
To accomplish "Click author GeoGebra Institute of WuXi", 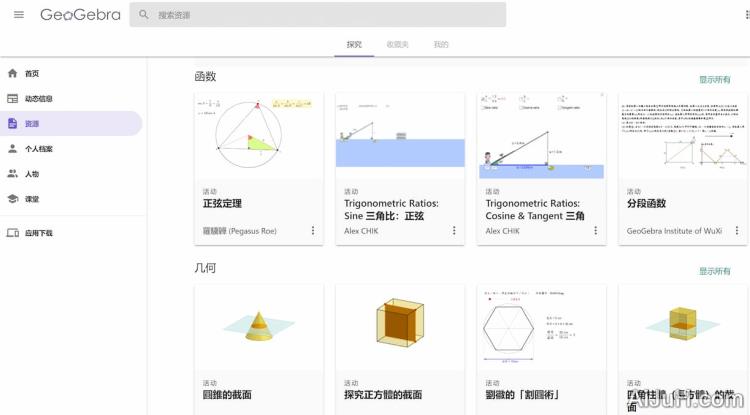I will 674,231.
